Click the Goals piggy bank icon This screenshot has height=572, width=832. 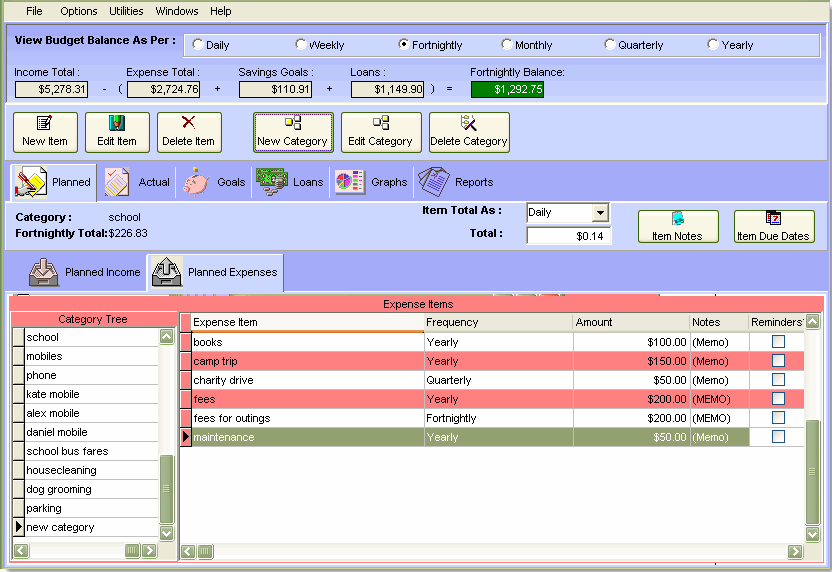point(196,182)
